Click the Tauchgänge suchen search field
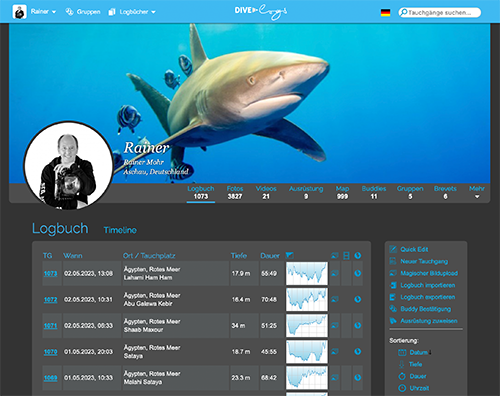This screenshot has height=396, width=500. 440,13
